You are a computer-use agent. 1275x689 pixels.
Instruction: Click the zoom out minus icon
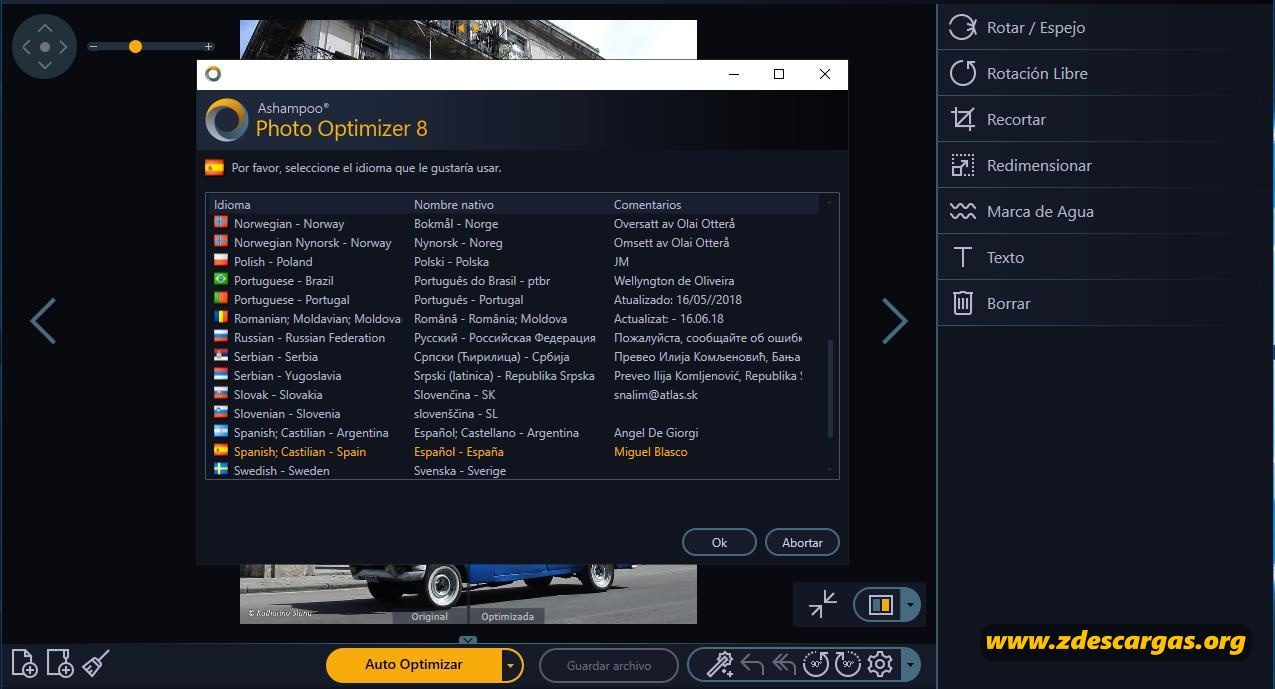[x=93, y=46]
